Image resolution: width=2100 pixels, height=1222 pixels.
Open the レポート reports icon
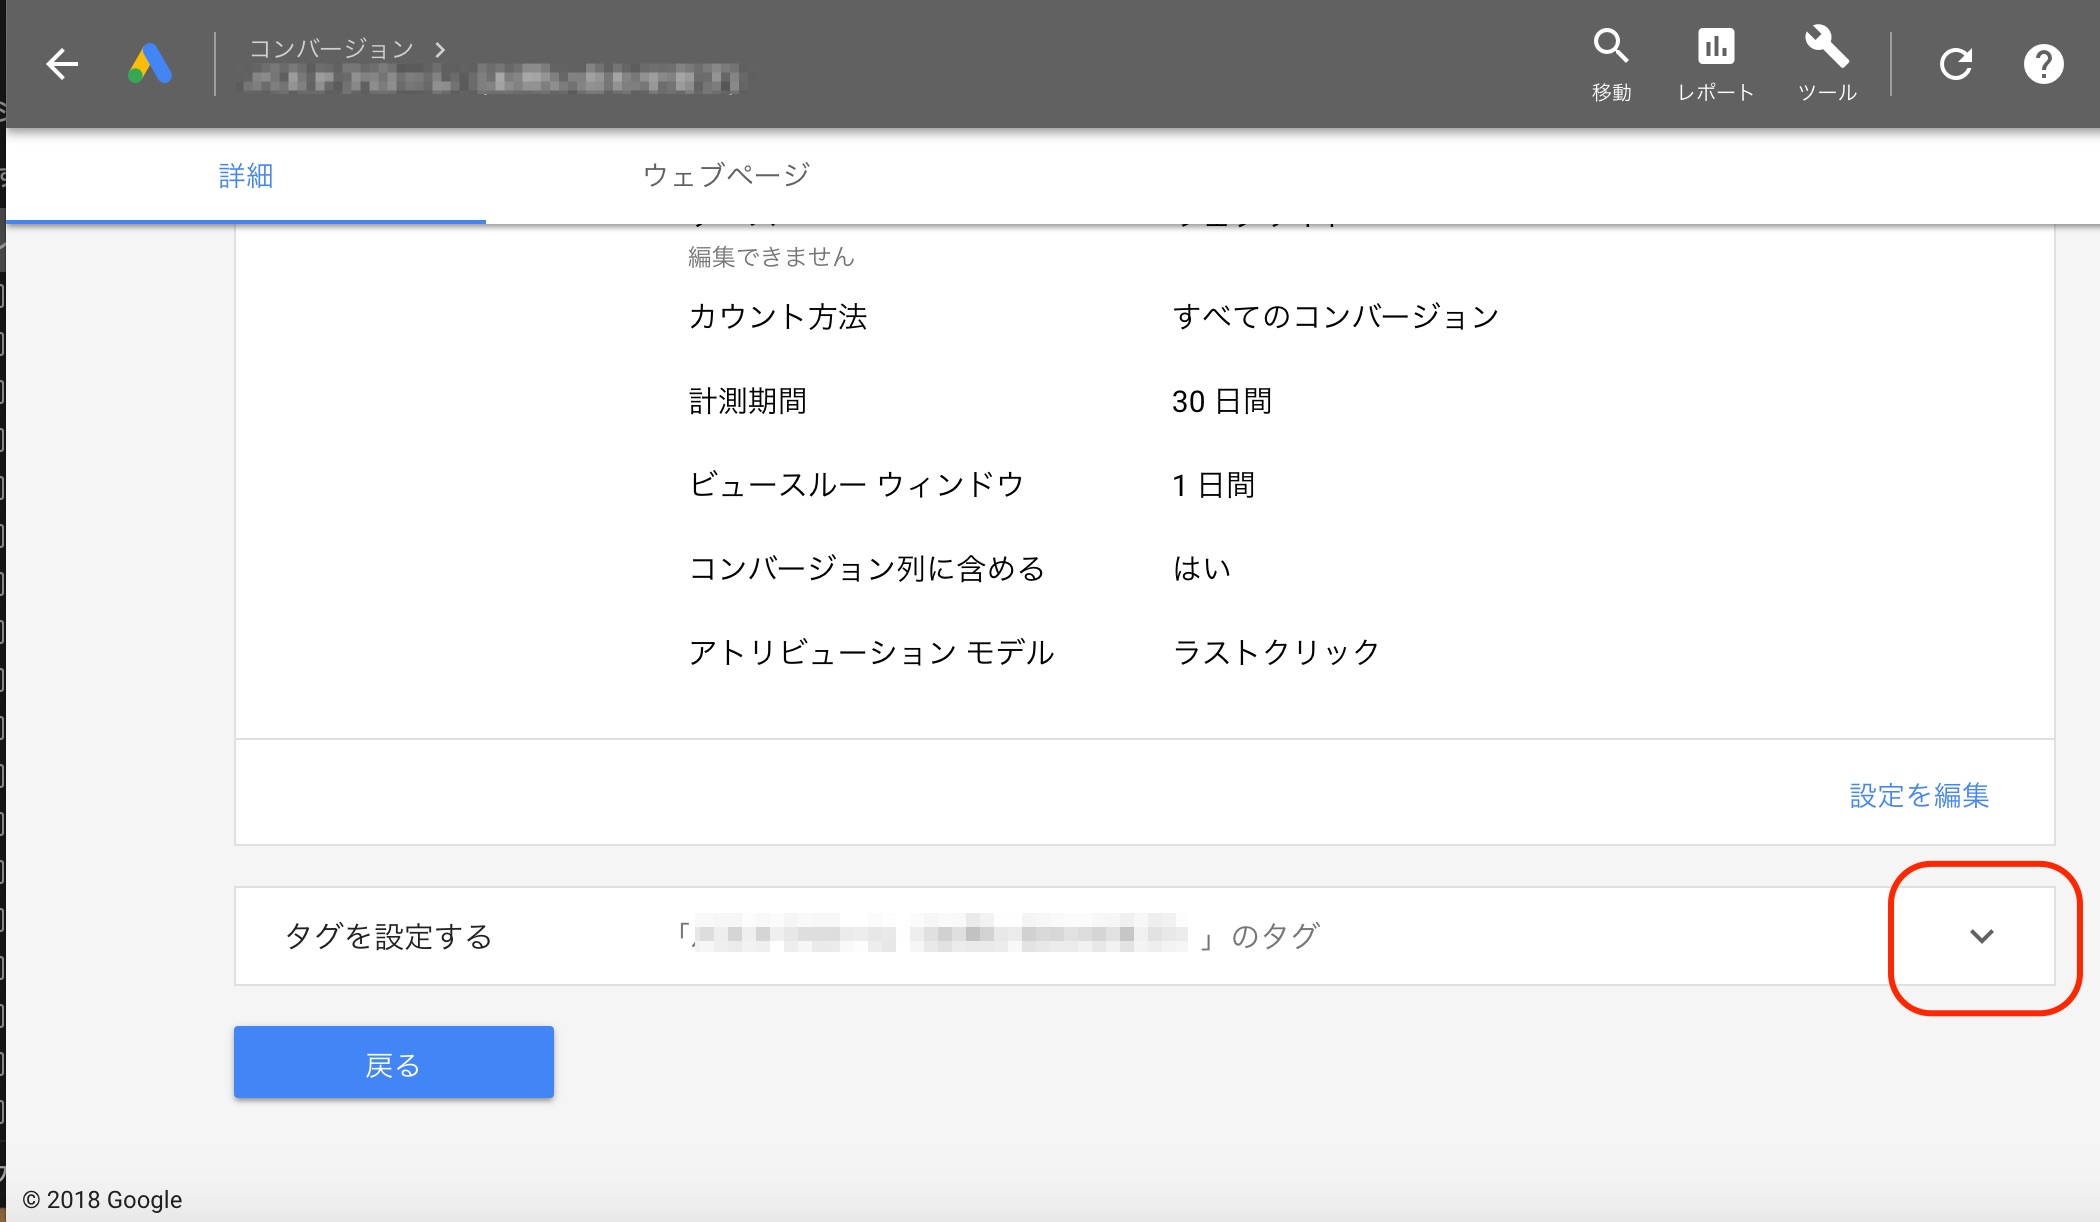click(1716, 47)
